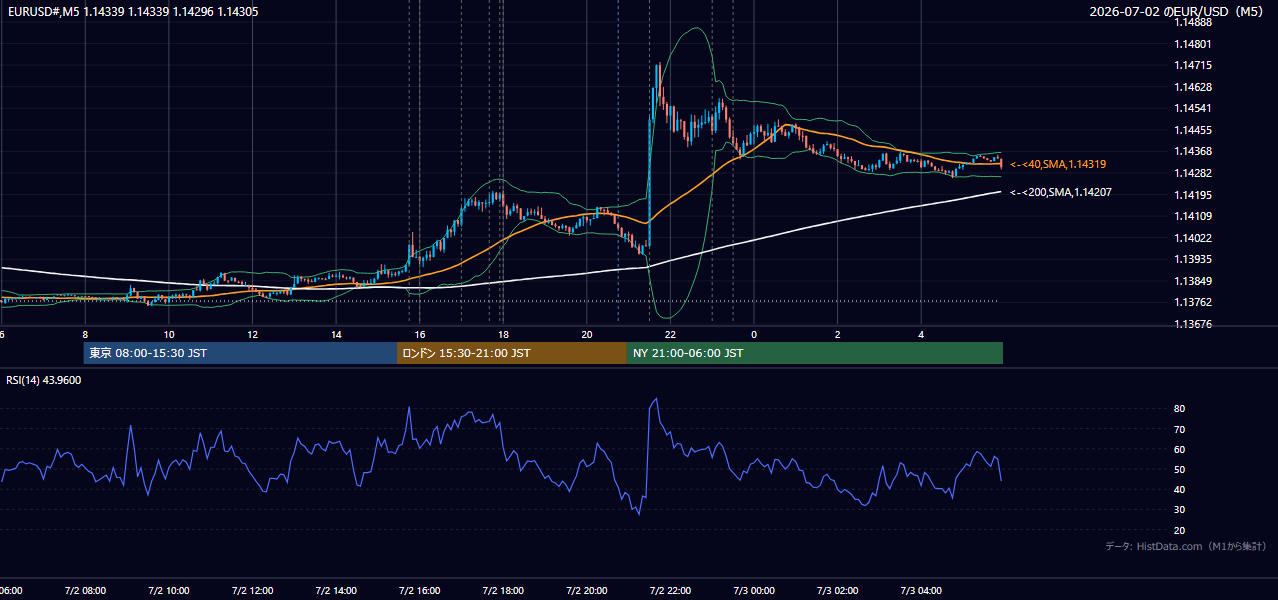The image size is (1278, 600).
Task: Click hour tick 20 under the price chart
Action: (x=587, y=334)
